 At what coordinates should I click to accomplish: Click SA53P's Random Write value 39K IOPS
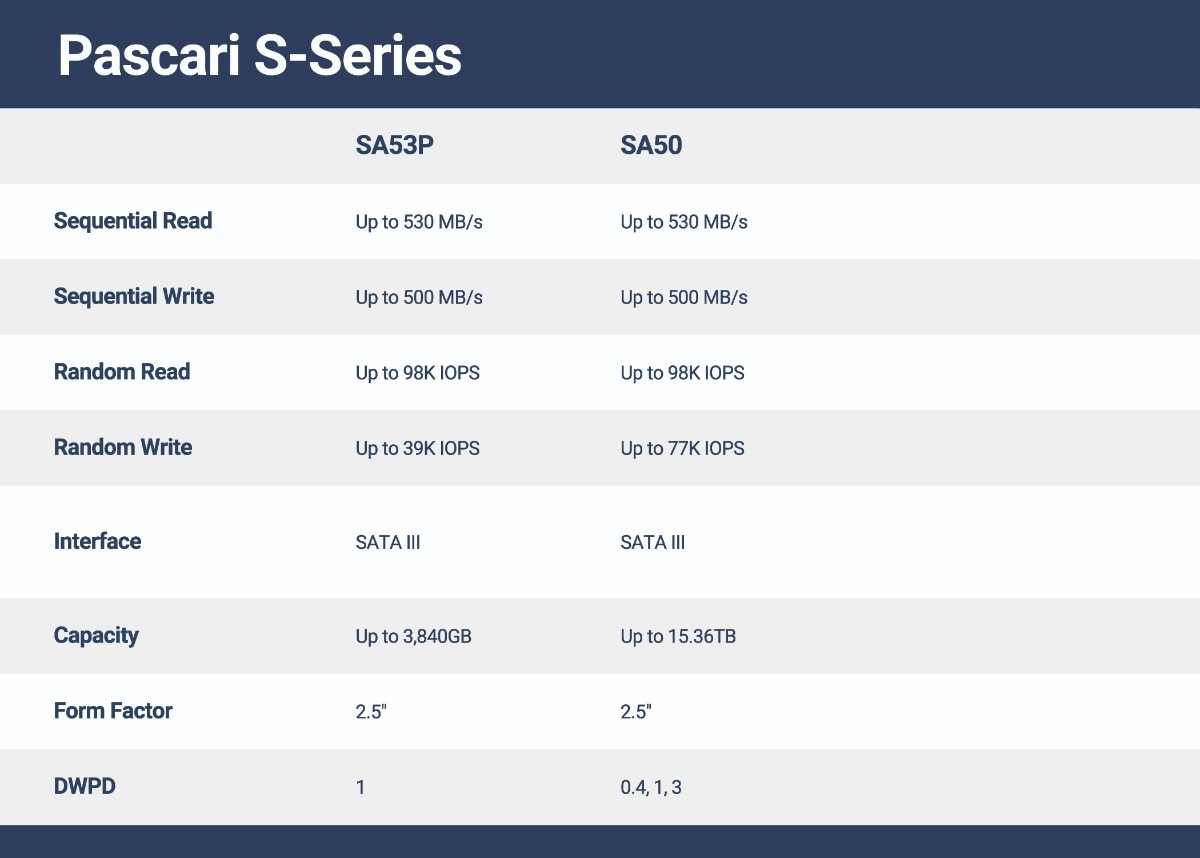(418, 448)
